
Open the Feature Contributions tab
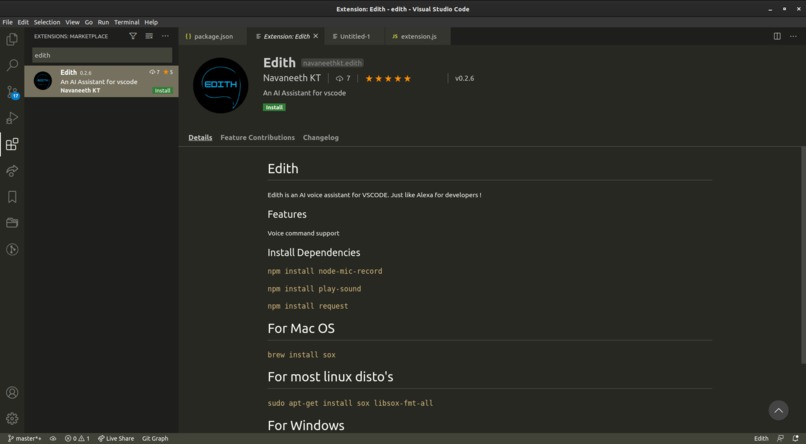[258, 138]
